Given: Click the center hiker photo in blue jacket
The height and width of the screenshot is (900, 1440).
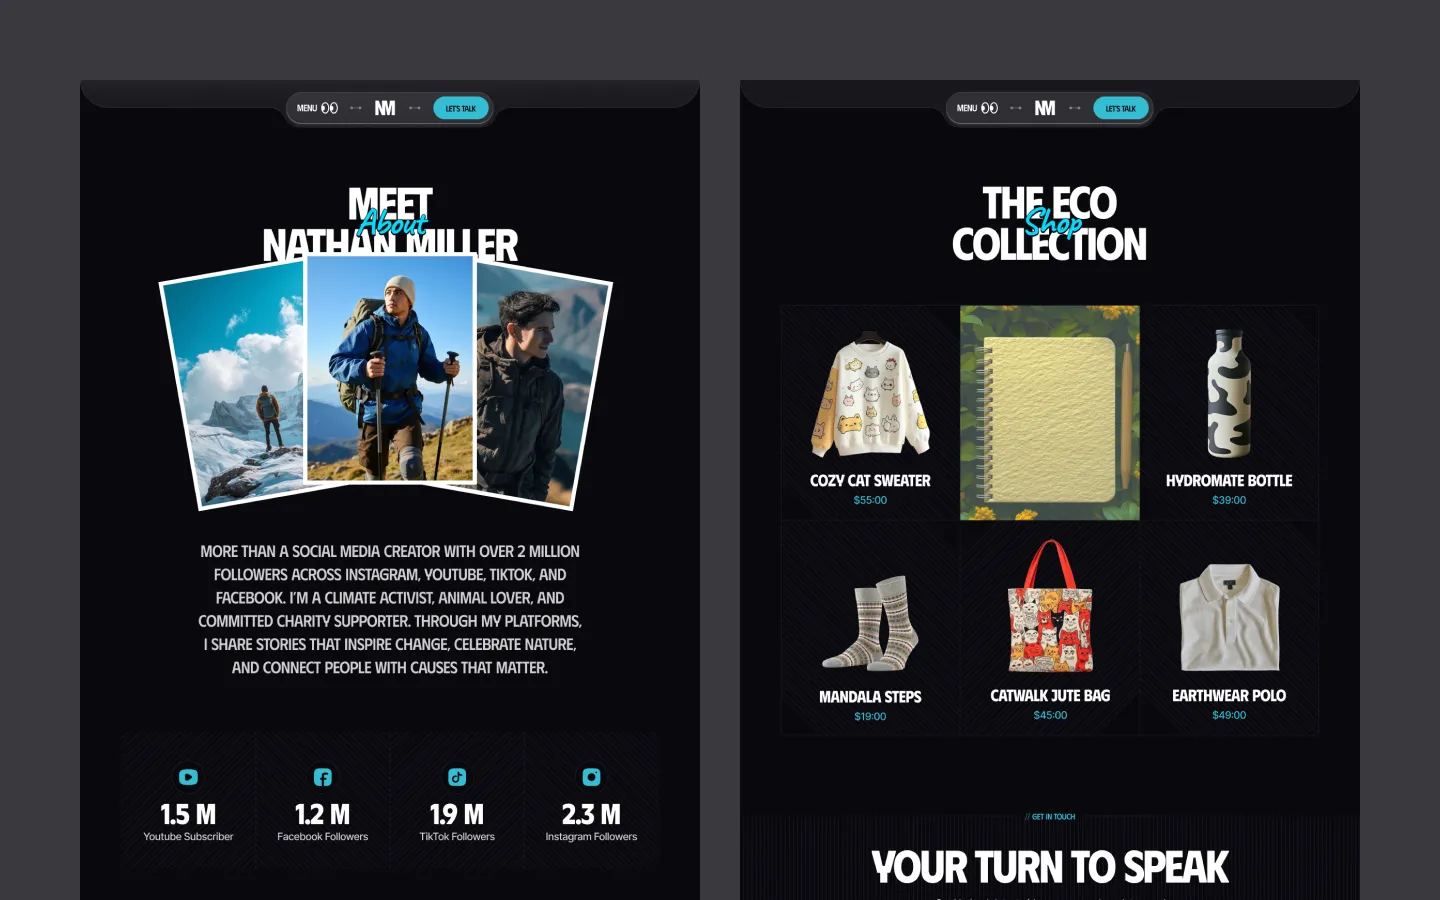Looking at the screenshot, I should click(390, 368).
